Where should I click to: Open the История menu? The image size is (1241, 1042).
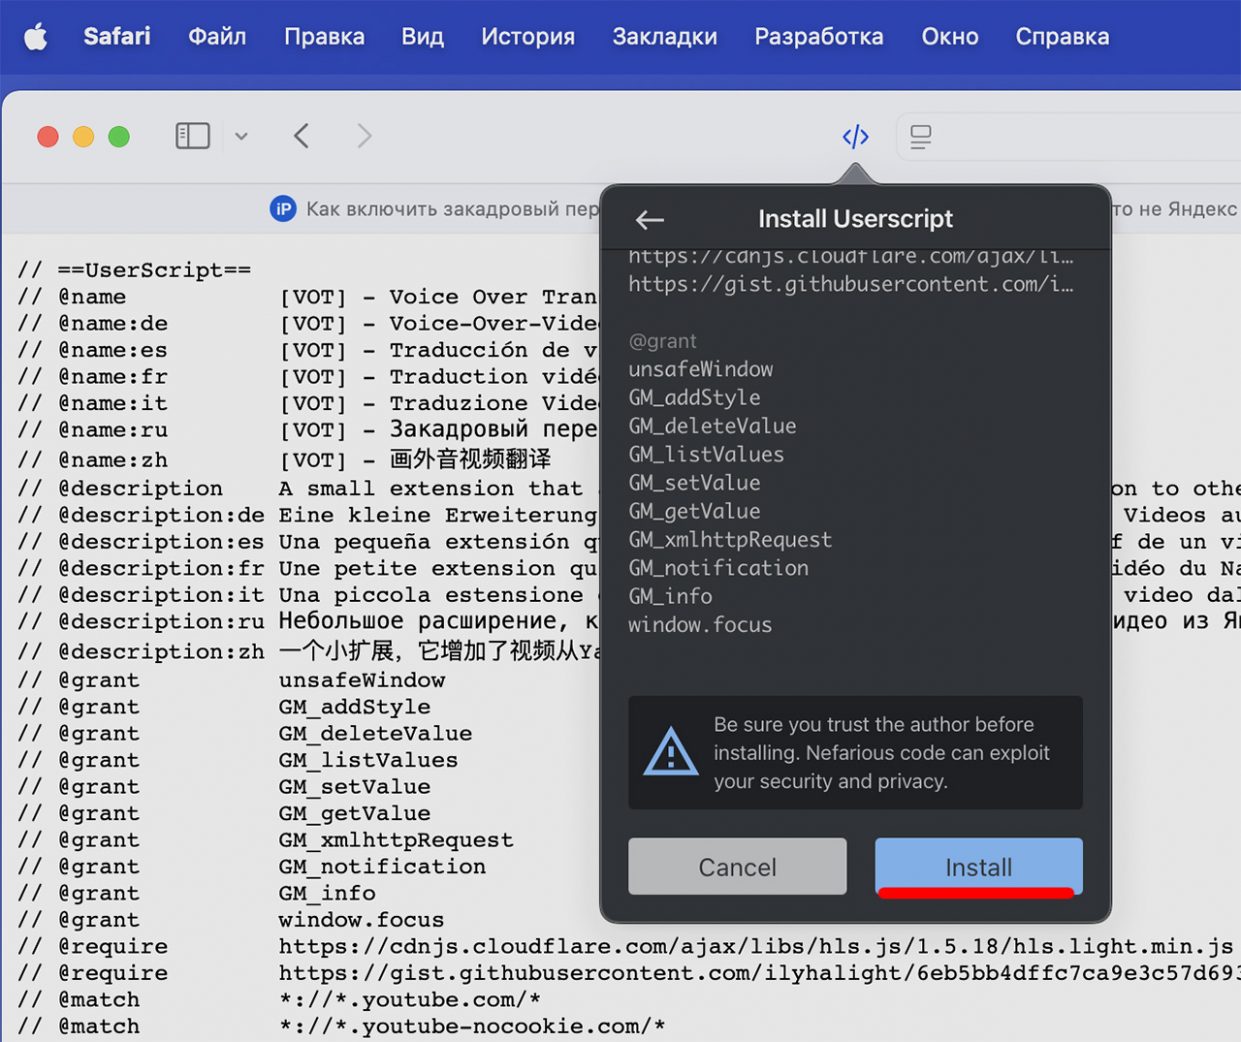[x=527, y=37]
